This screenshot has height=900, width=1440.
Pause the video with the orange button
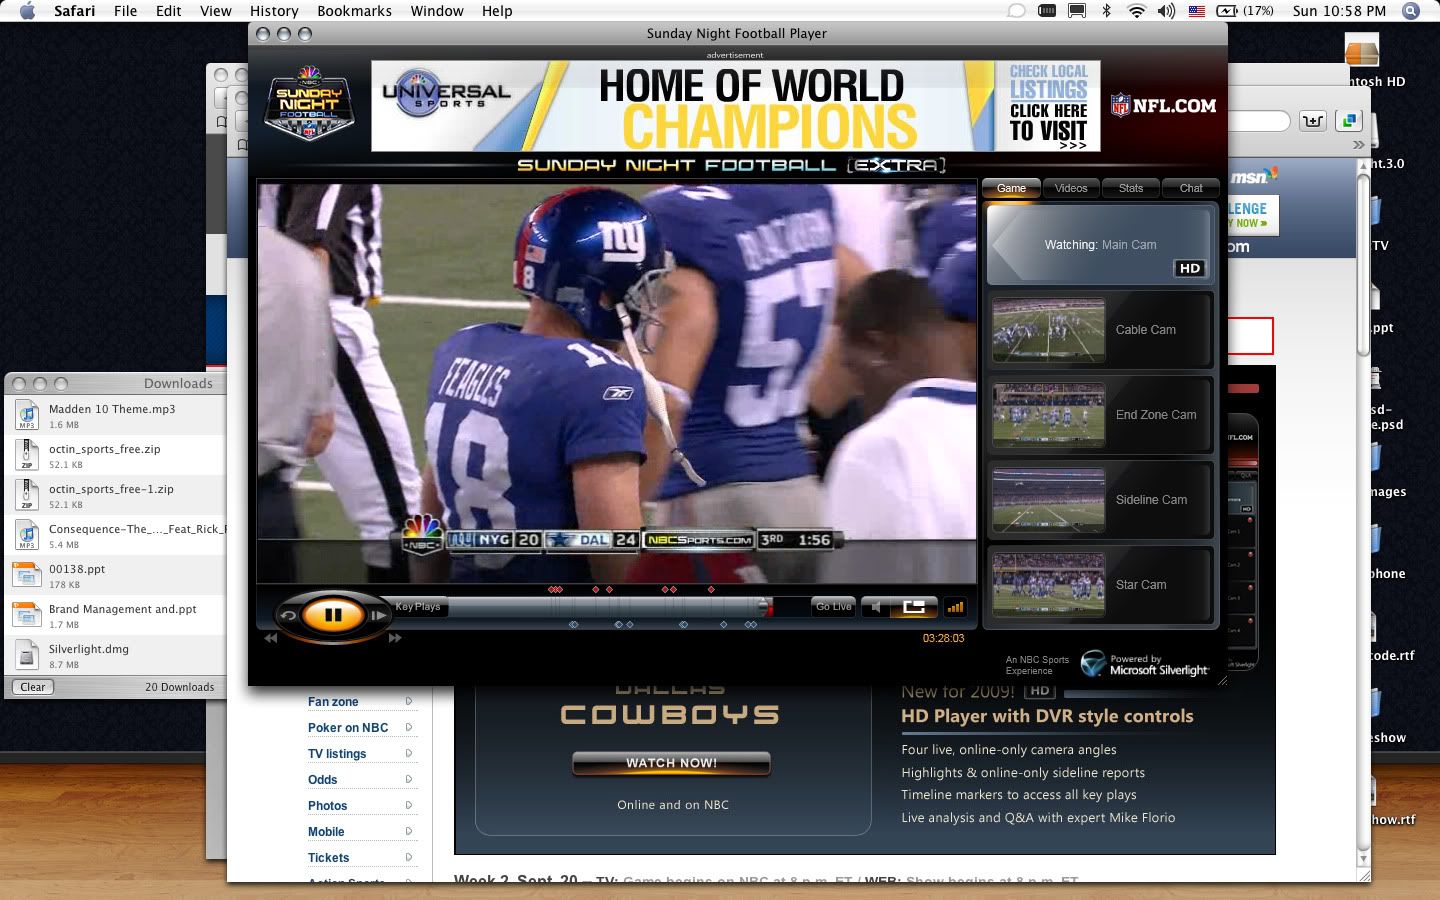pos(333,614)
